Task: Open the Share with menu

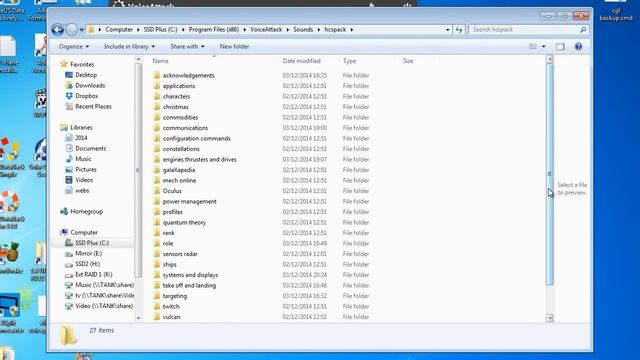Action: coord(187,47)
